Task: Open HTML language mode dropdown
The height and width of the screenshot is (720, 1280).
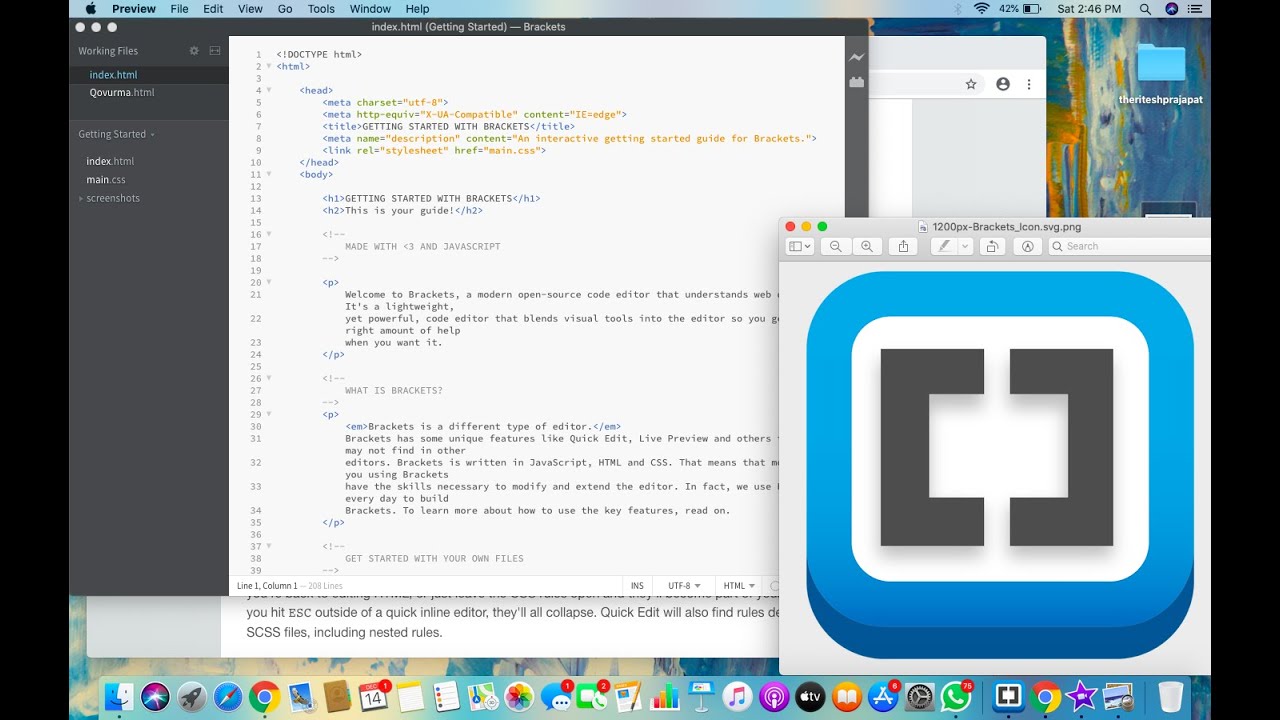Action: point(739,586)
